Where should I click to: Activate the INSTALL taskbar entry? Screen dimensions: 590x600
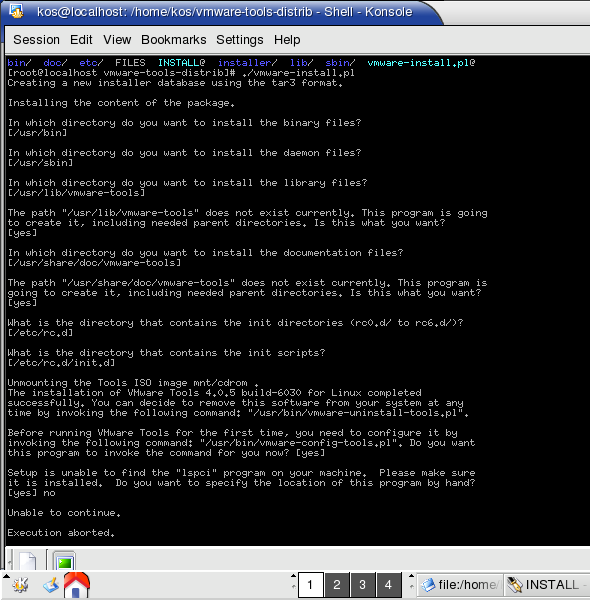tap(547, 585)
